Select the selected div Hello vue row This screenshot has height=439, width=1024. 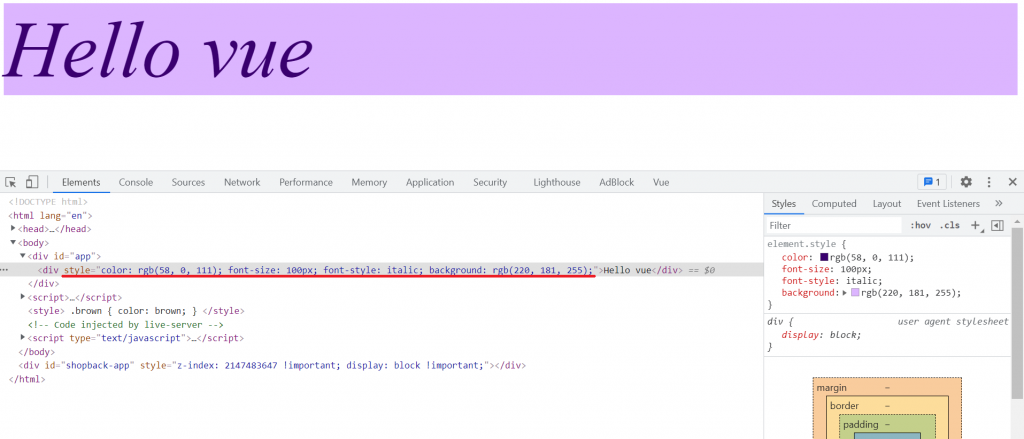click(x=381, y=270)
